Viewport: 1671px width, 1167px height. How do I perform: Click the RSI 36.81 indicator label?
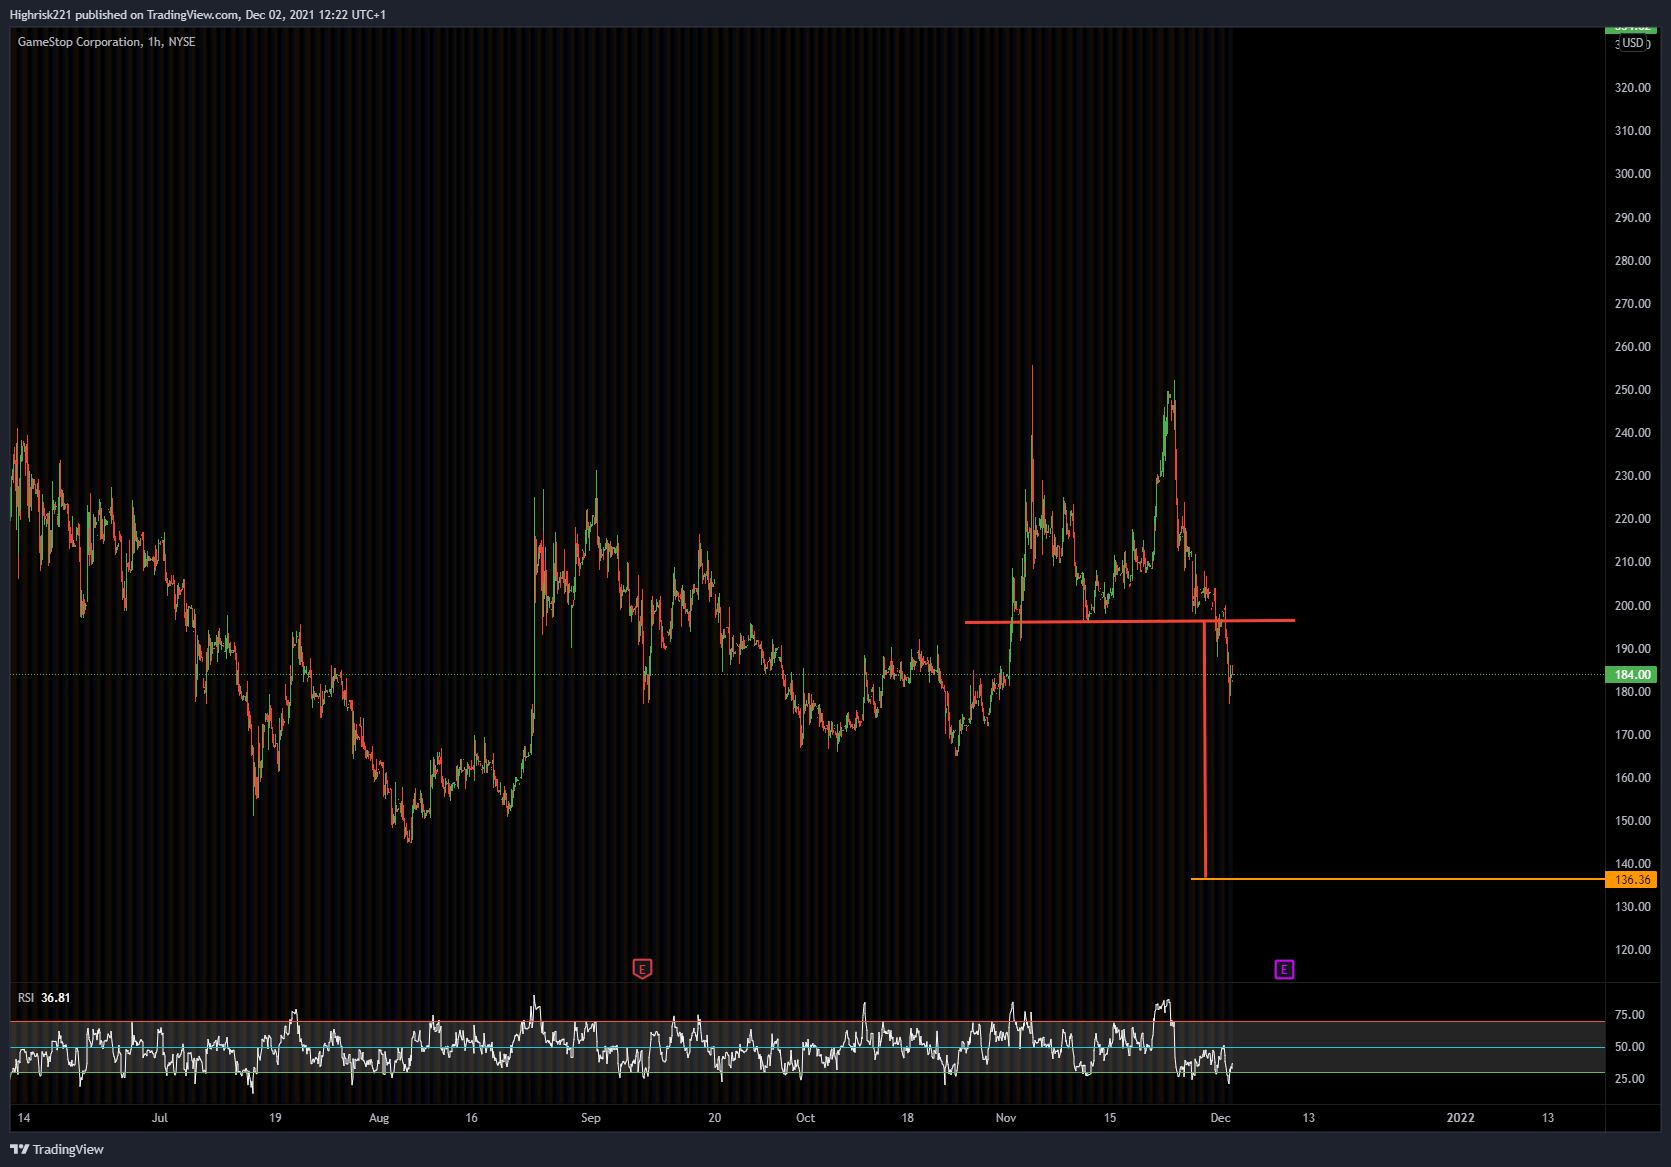(44, 998)
